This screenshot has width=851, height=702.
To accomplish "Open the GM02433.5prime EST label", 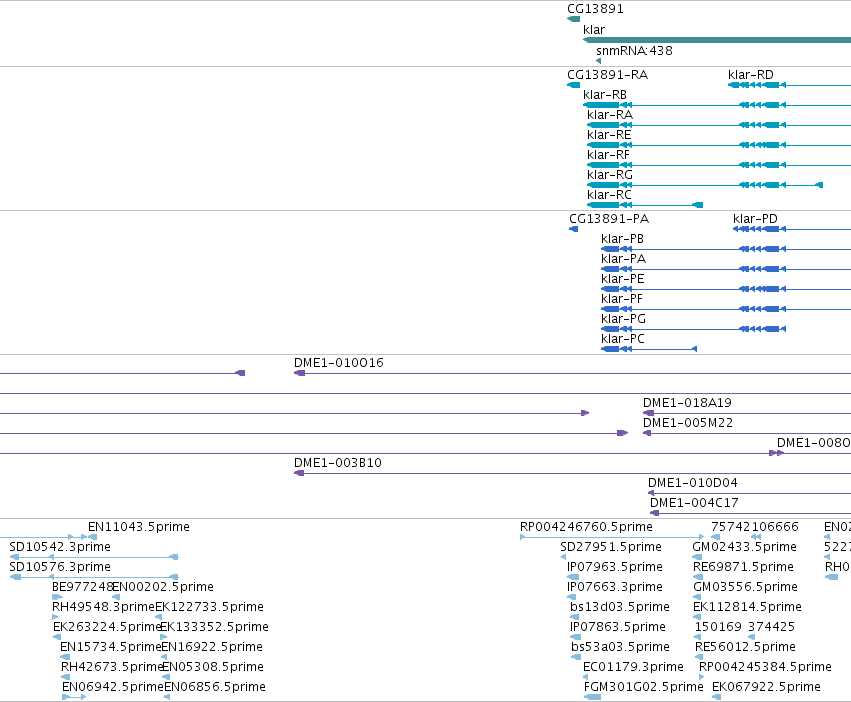I will (x=745, y=547).
